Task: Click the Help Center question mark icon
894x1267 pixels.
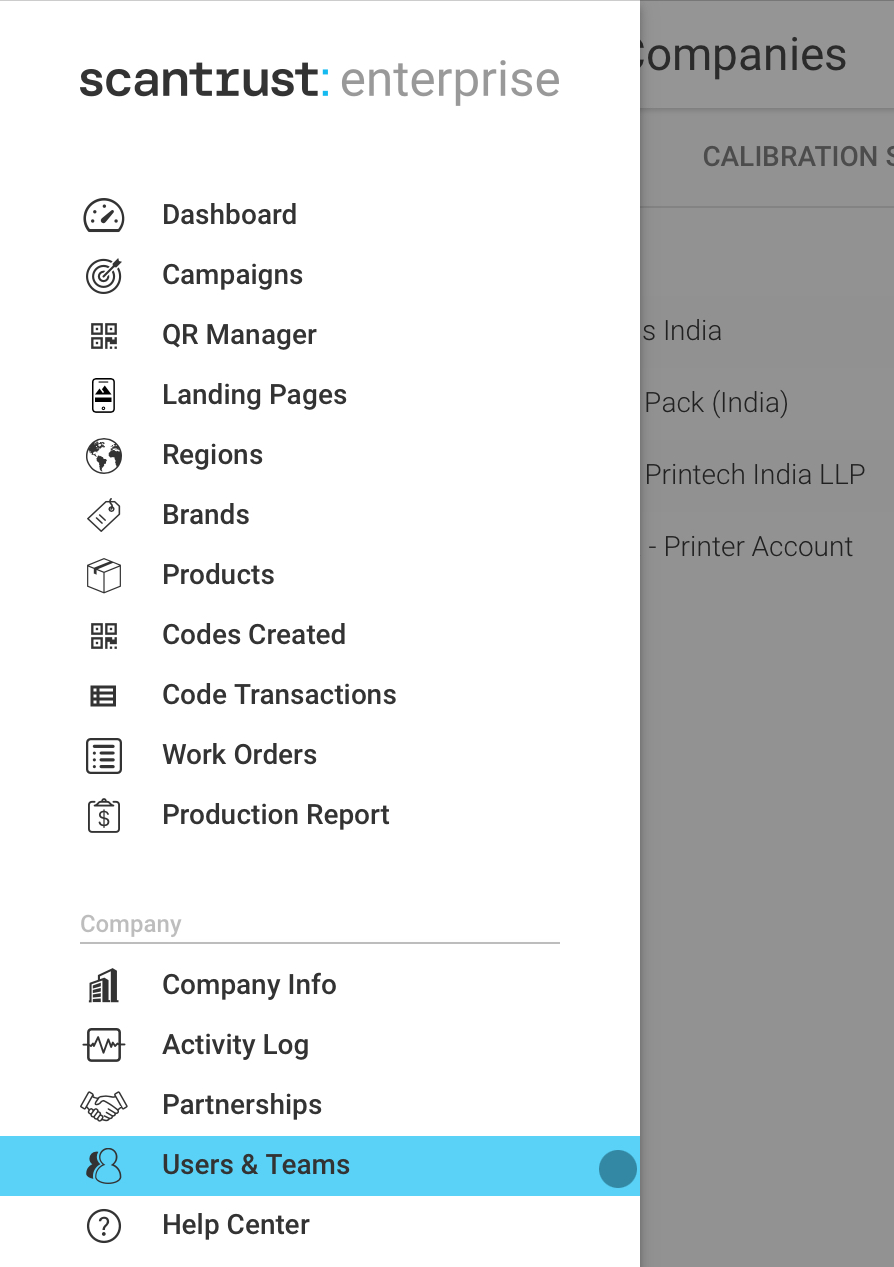Action: point(103,1225)
